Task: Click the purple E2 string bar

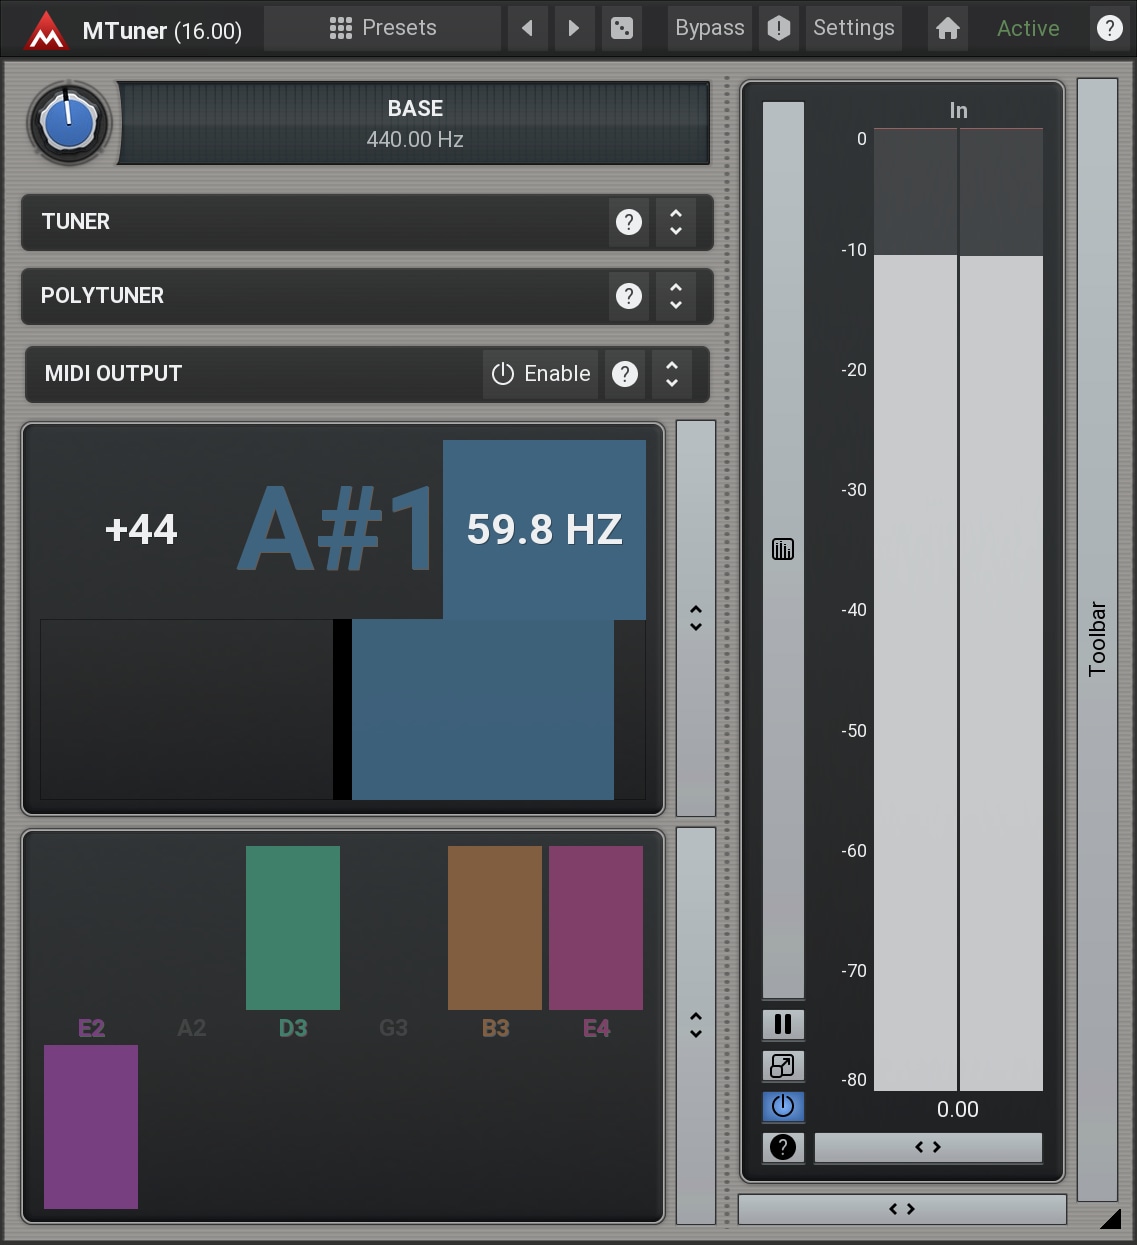Action: click(91, 1127)
